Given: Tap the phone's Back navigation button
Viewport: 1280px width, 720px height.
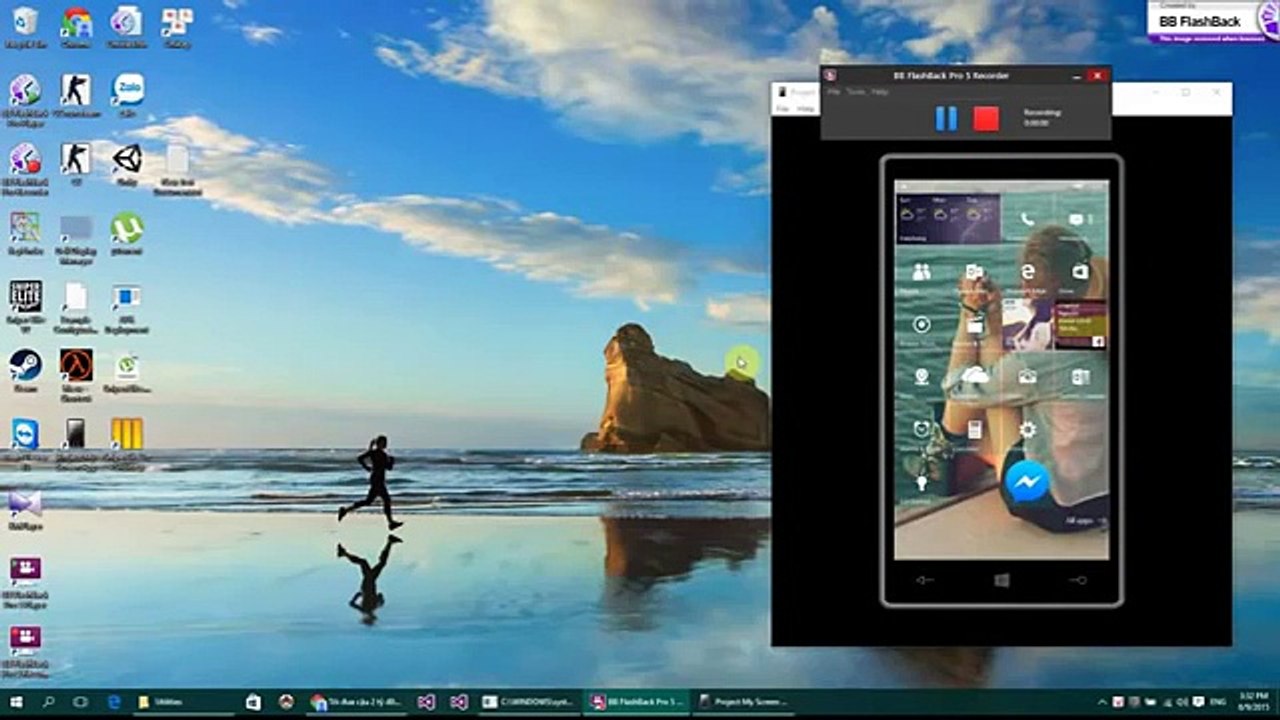Looking at the screenshot, I should click(924, 580).
